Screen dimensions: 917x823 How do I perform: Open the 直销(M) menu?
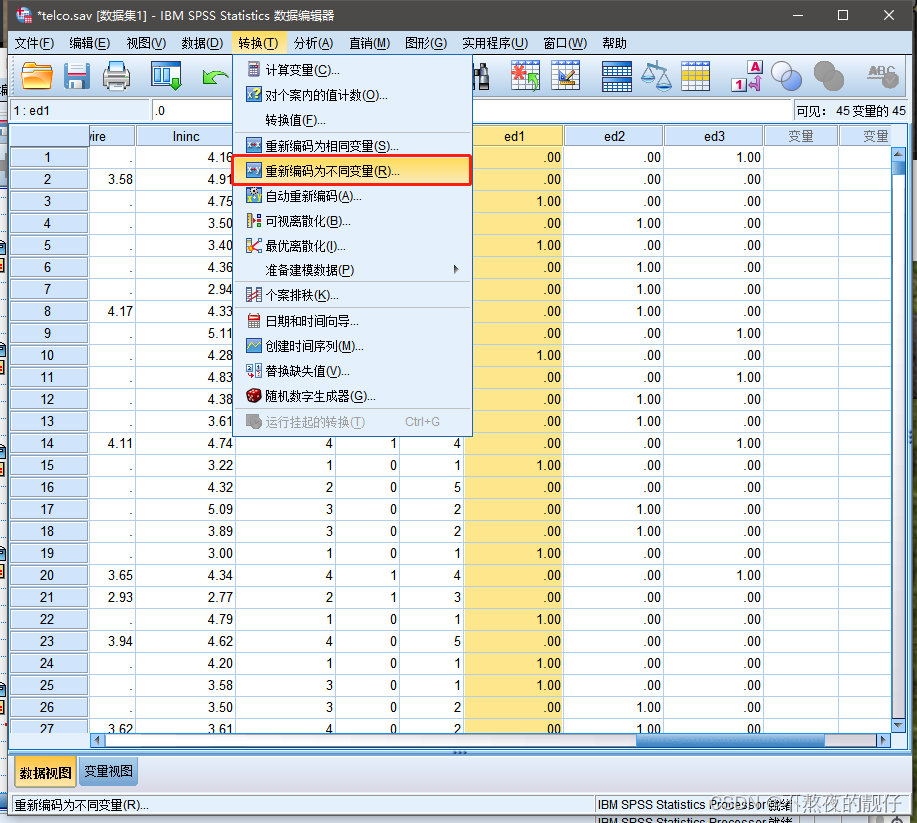coord(370,43)
